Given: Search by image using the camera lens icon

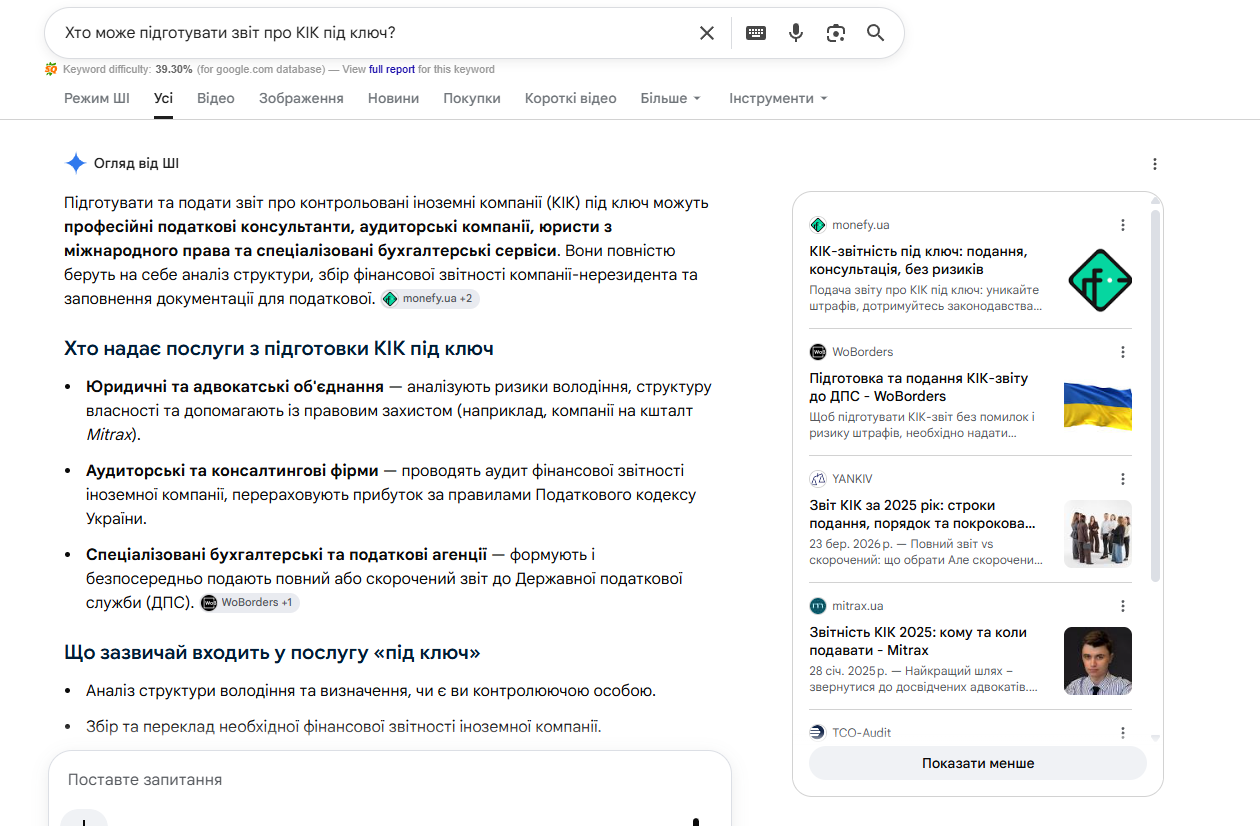Looking at the screenshot, I should (x=836, y=33).
